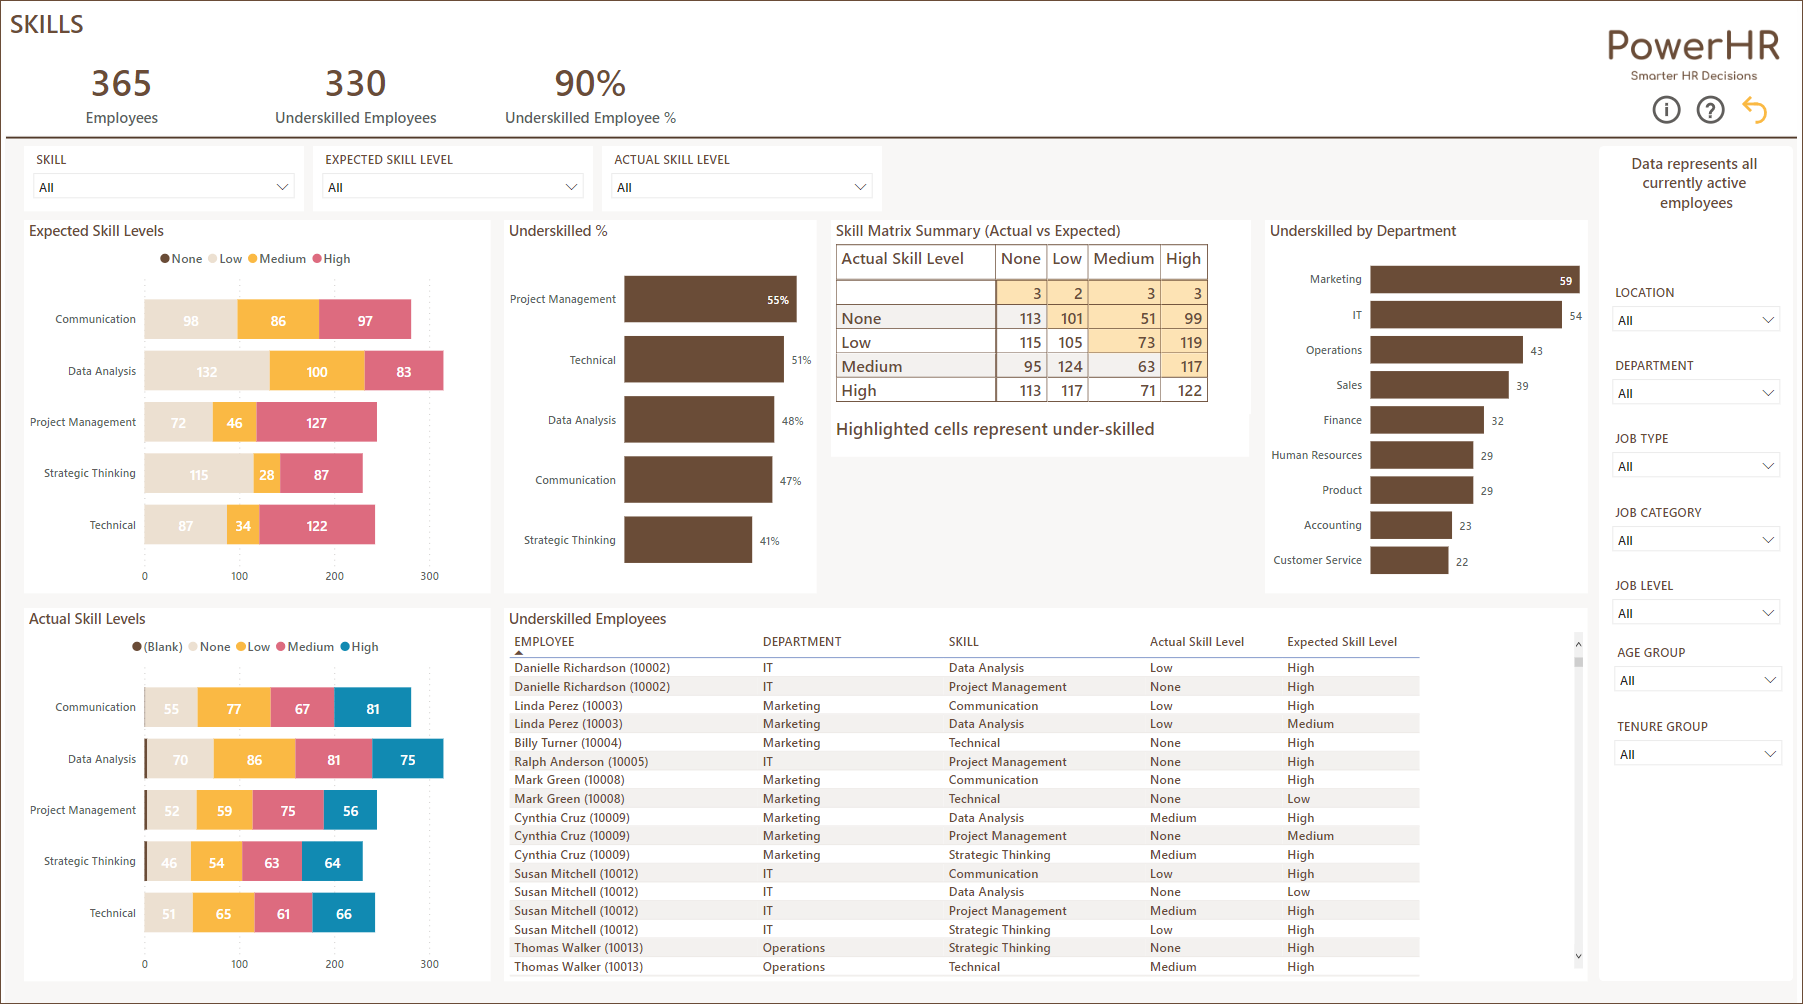Toggle the (Blank) legend in Actual Skill Levels
This screenshot has width=1803, height=1004.
pos(160,646)
